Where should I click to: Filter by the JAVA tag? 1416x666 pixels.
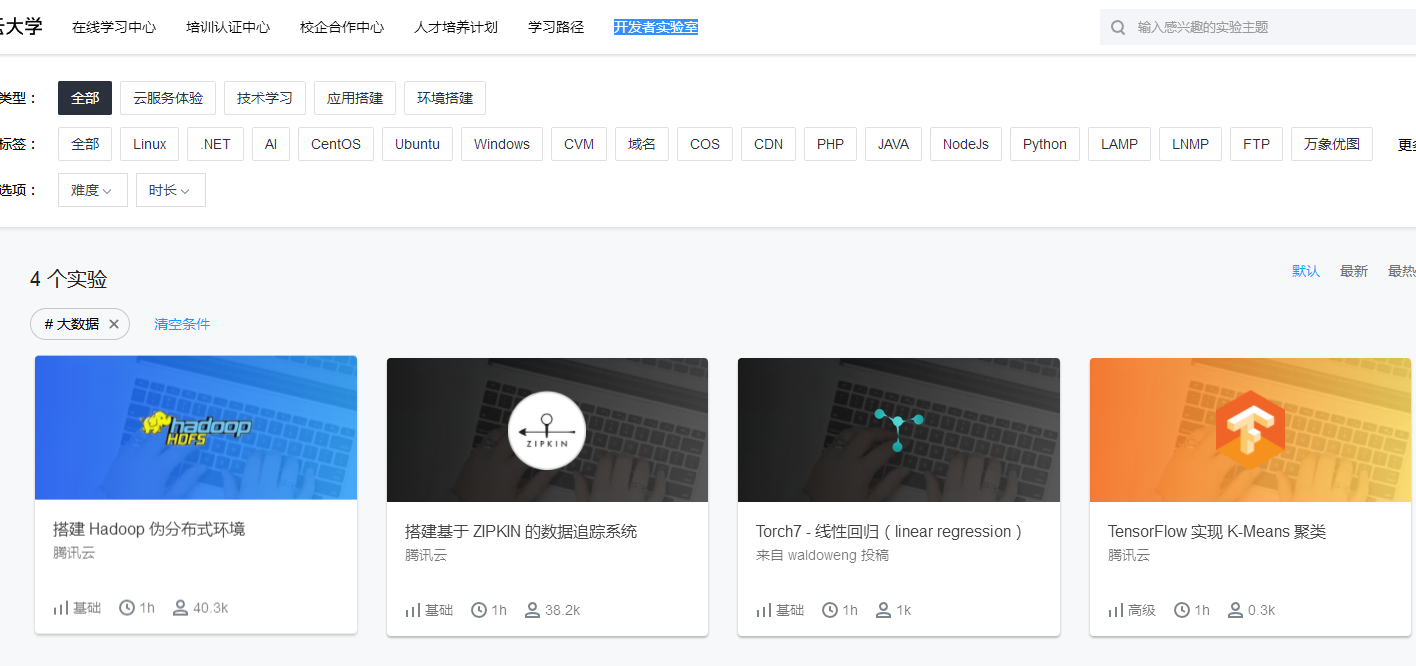(x=893, y=144)
